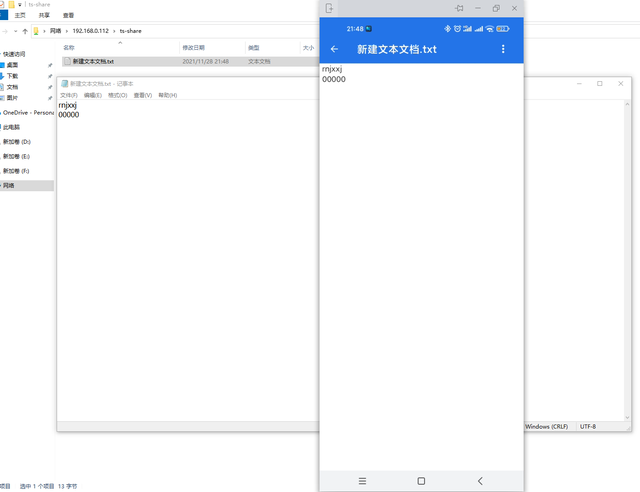The height and width of the screenshot is (492, 640).
Task: Click the Notepad vertical scrollbar down arrow
Action: pos(627,417)
